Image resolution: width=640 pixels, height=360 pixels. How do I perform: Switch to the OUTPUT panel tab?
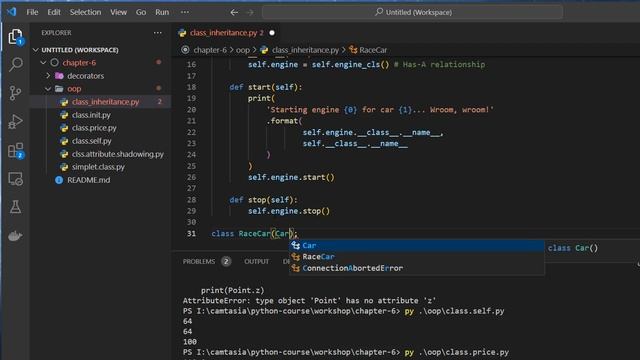point(256,262)
